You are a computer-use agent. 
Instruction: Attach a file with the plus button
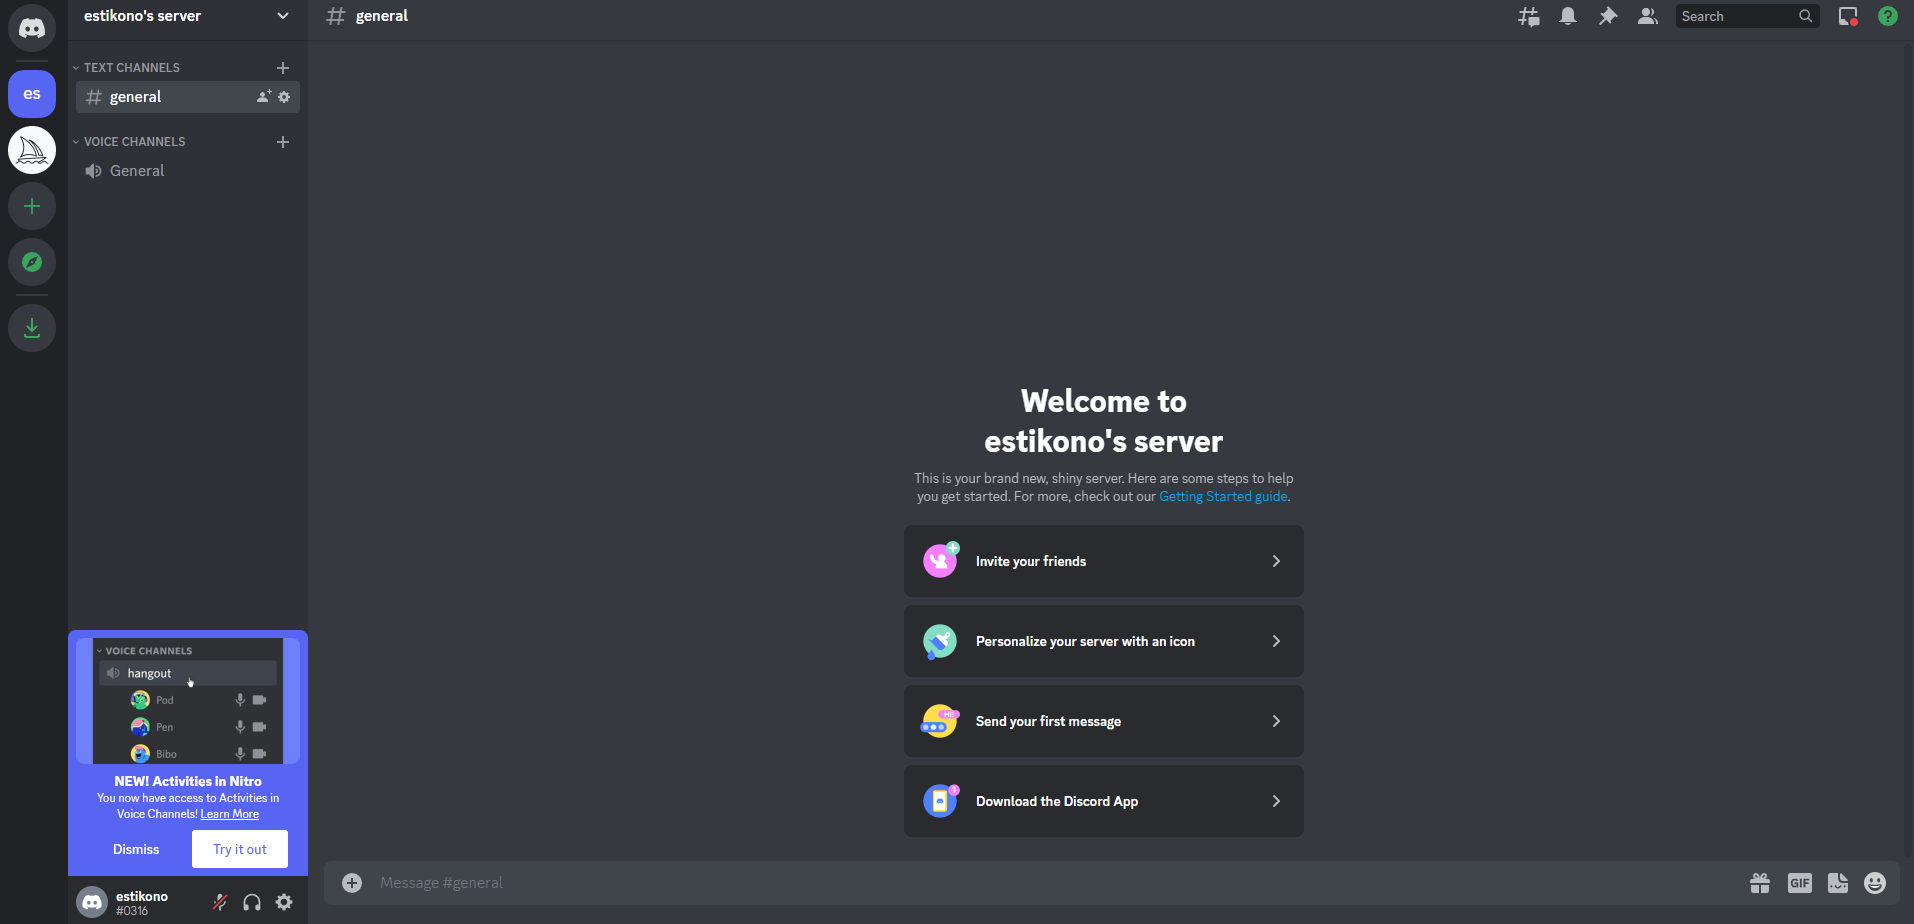352,883
